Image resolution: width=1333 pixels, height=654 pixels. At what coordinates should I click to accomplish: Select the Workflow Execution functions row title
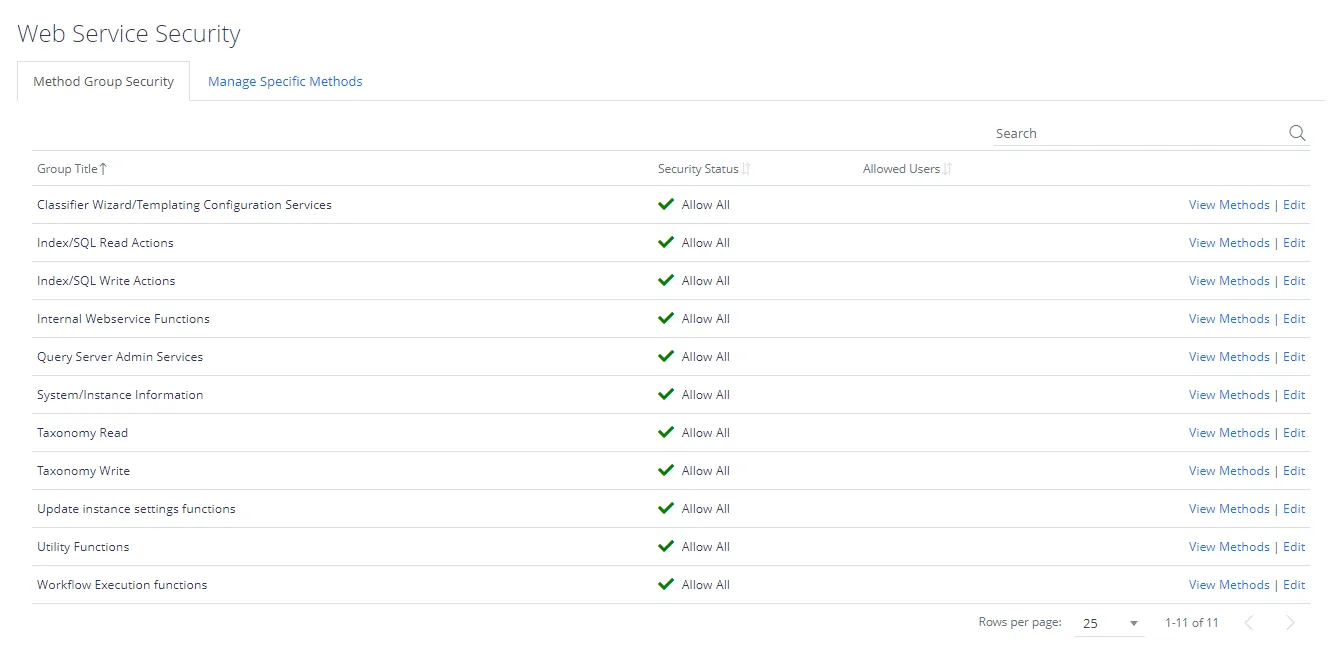[122, 585]
